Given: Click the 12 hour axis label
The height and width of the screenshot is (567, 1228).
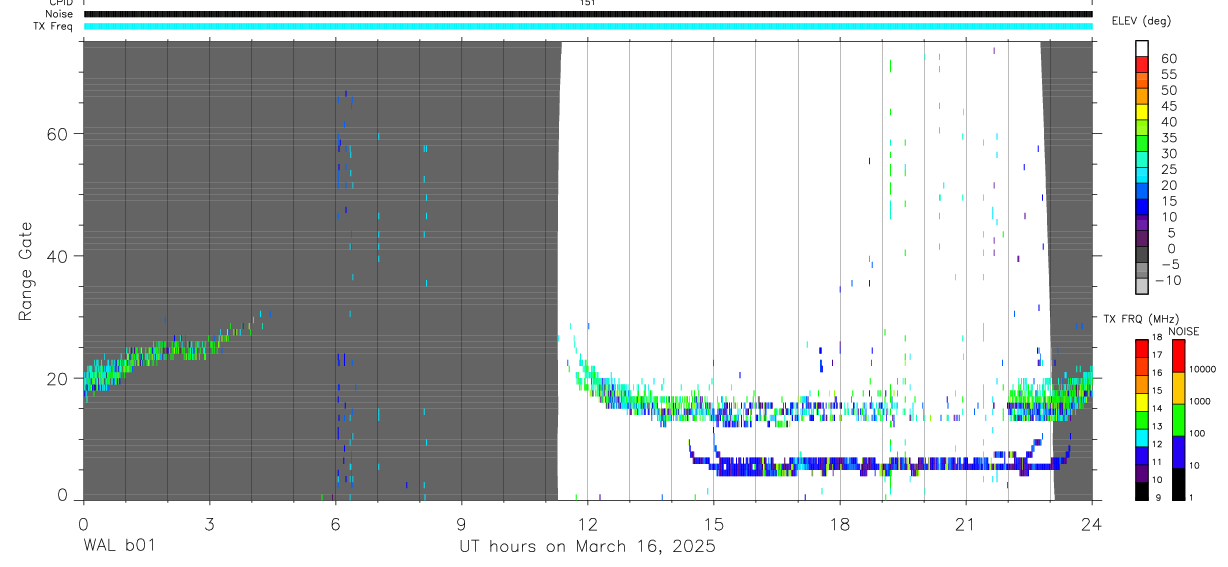Looking at the screenshot, I should pos(587,522).
